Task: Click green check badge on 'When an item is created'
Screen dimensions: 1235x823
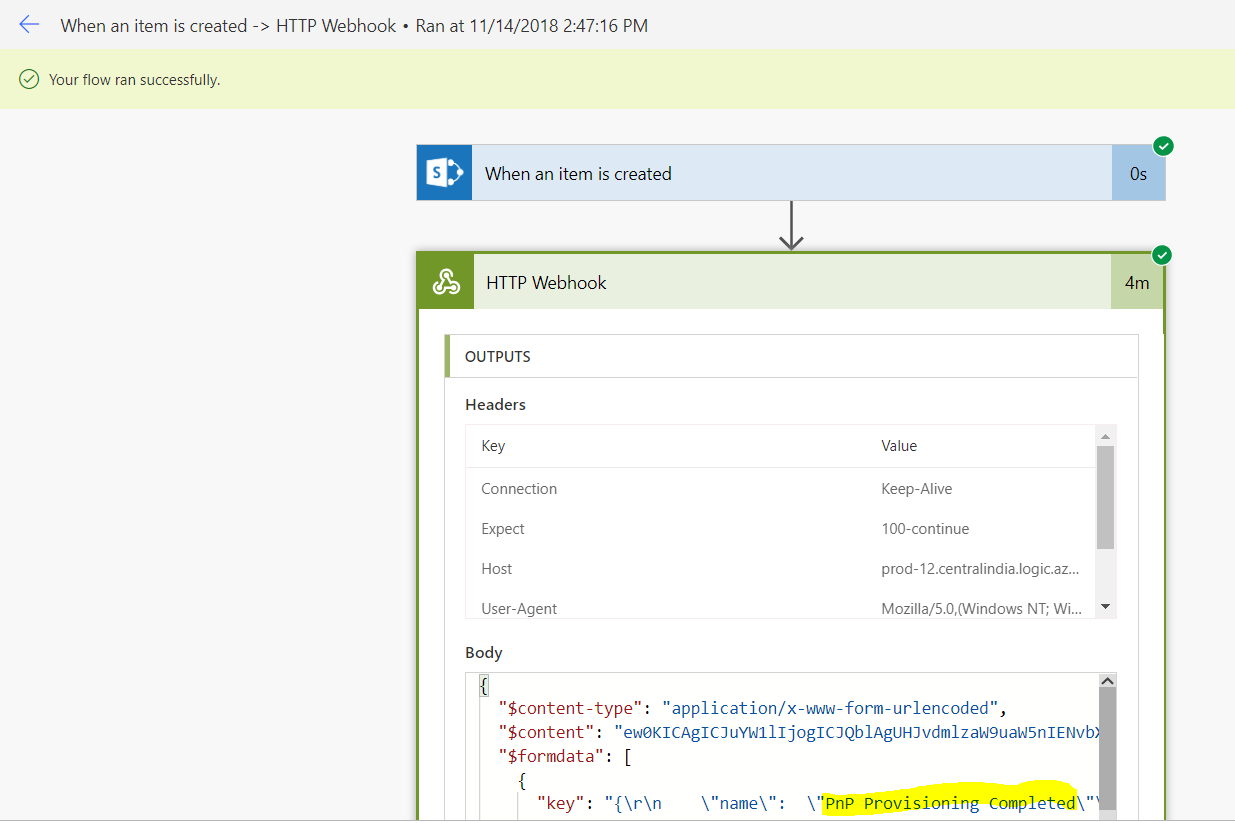Action: (1163, 146)
